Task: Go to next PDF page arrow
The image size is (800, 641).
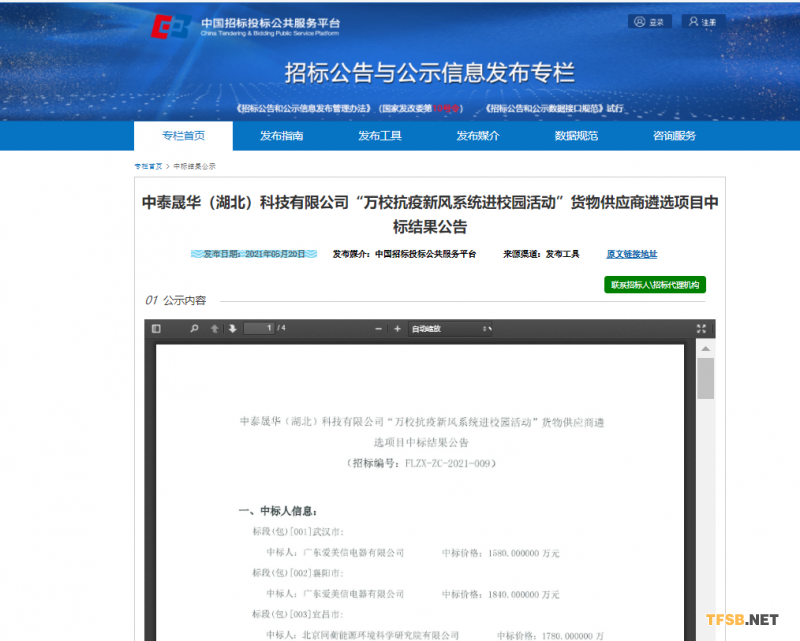Action: 233,329
